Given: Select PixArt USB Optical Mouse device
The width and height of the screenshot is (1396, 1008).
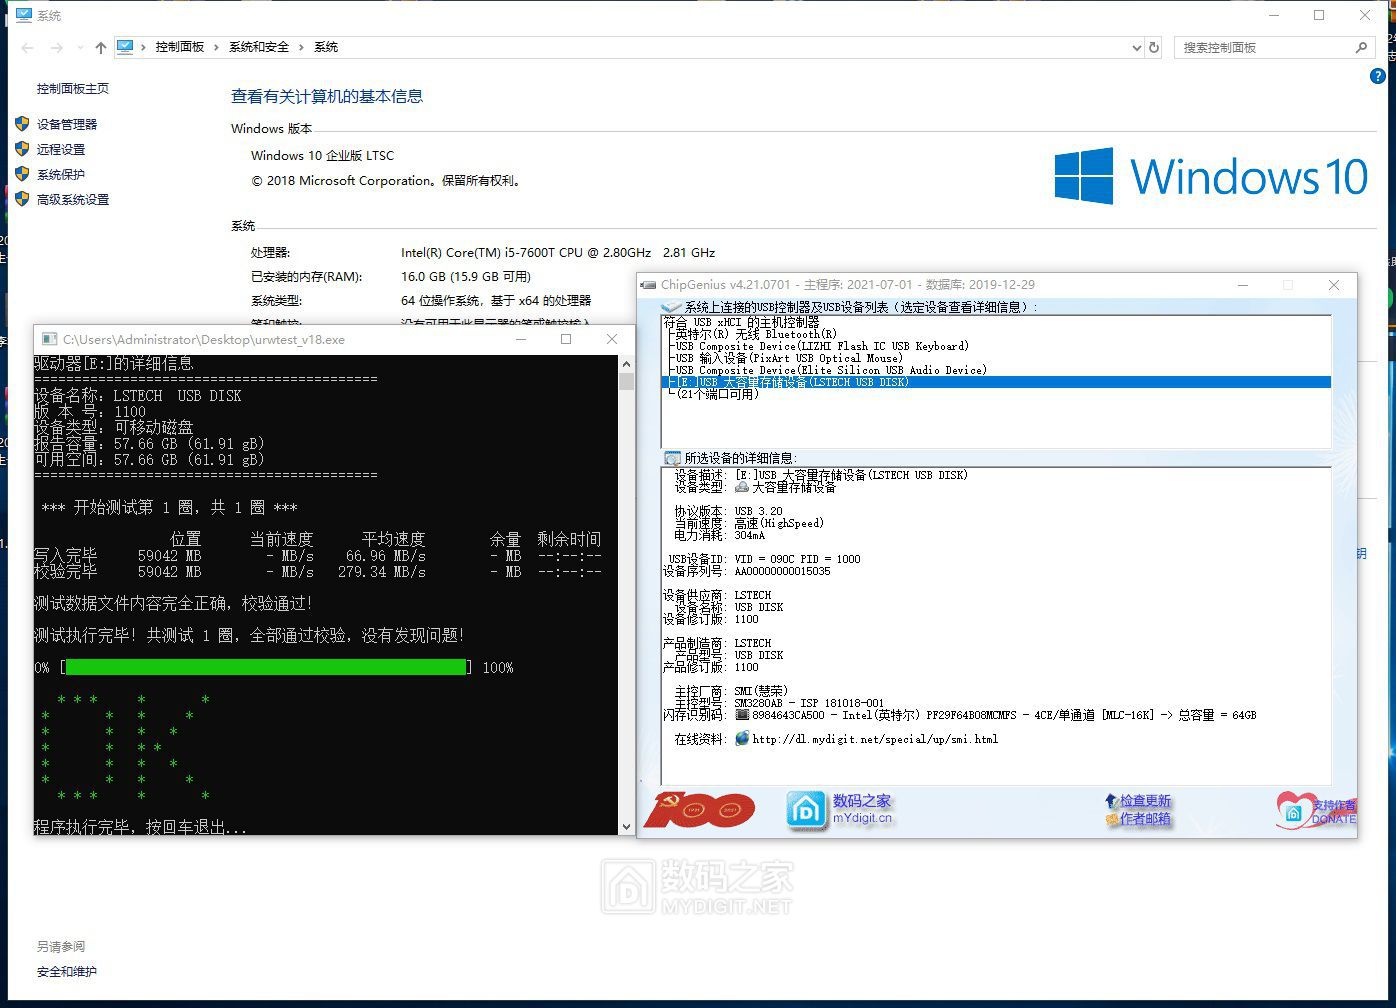Looking at the screenshot, I should pyautogui.click(x=789, y=359).
